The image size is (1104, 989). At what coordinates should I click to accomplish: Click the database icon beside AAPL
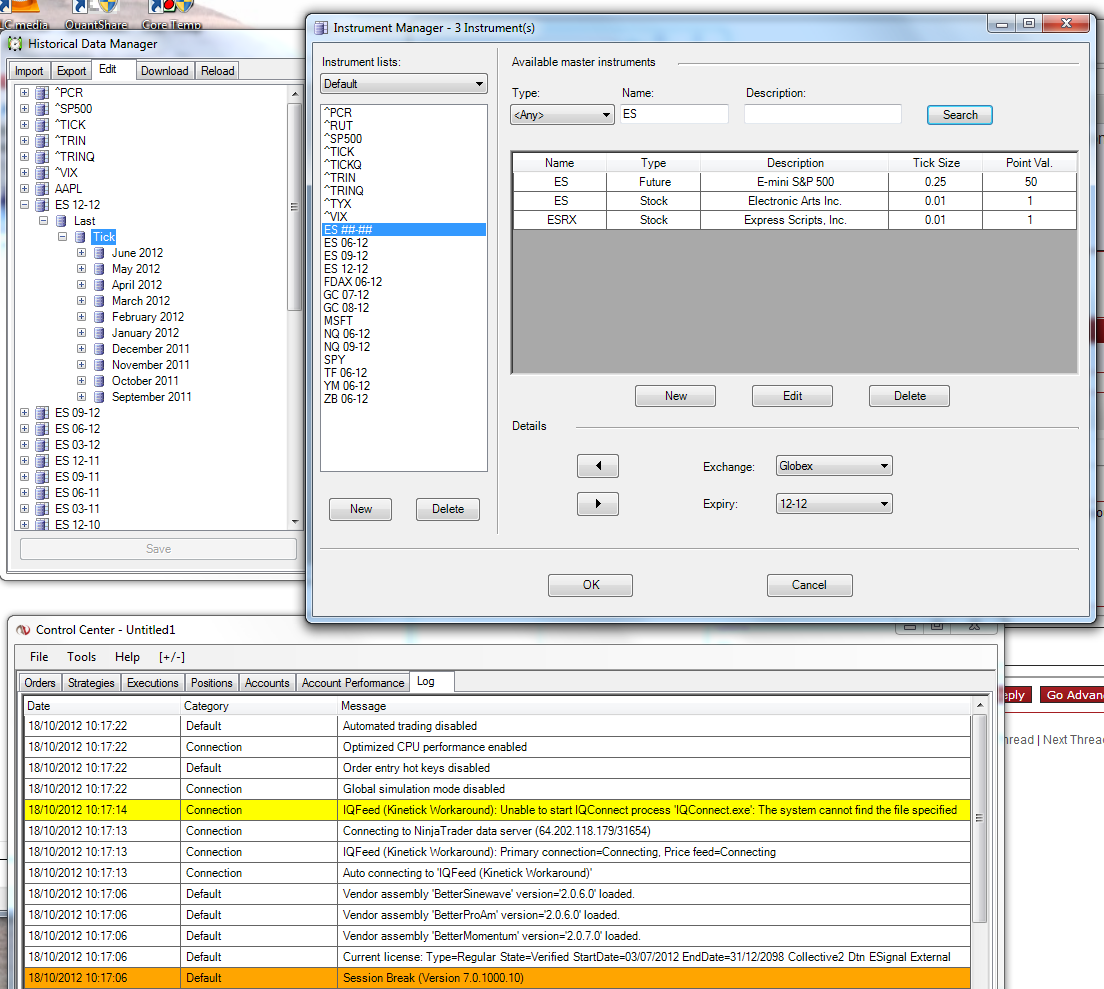coord(42,189)
